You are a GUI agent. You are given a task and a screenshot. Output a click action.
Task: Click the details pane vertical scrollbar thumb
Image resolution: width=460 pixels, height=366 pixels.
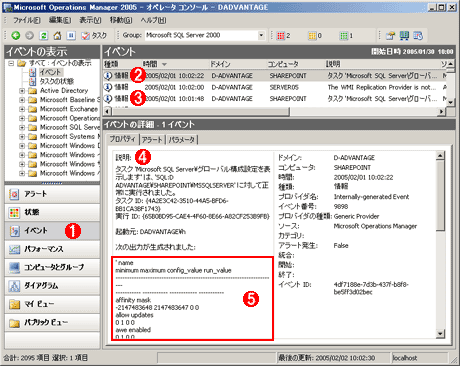[x=440, y=195]
